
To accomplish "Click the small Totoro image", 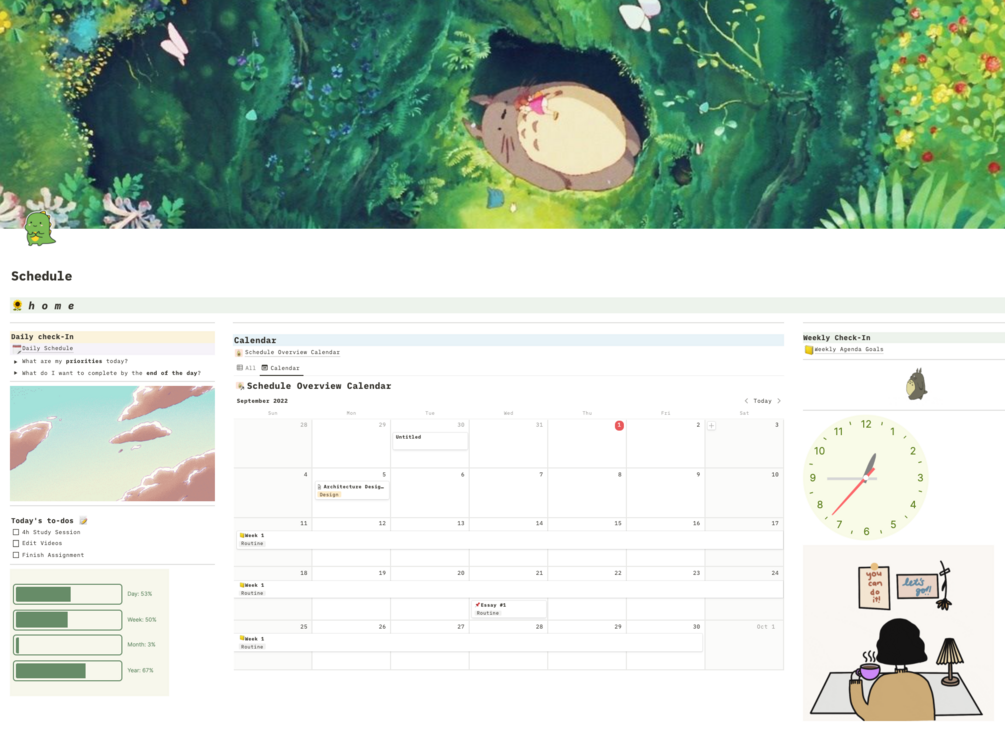I will [x=916, y=384].
